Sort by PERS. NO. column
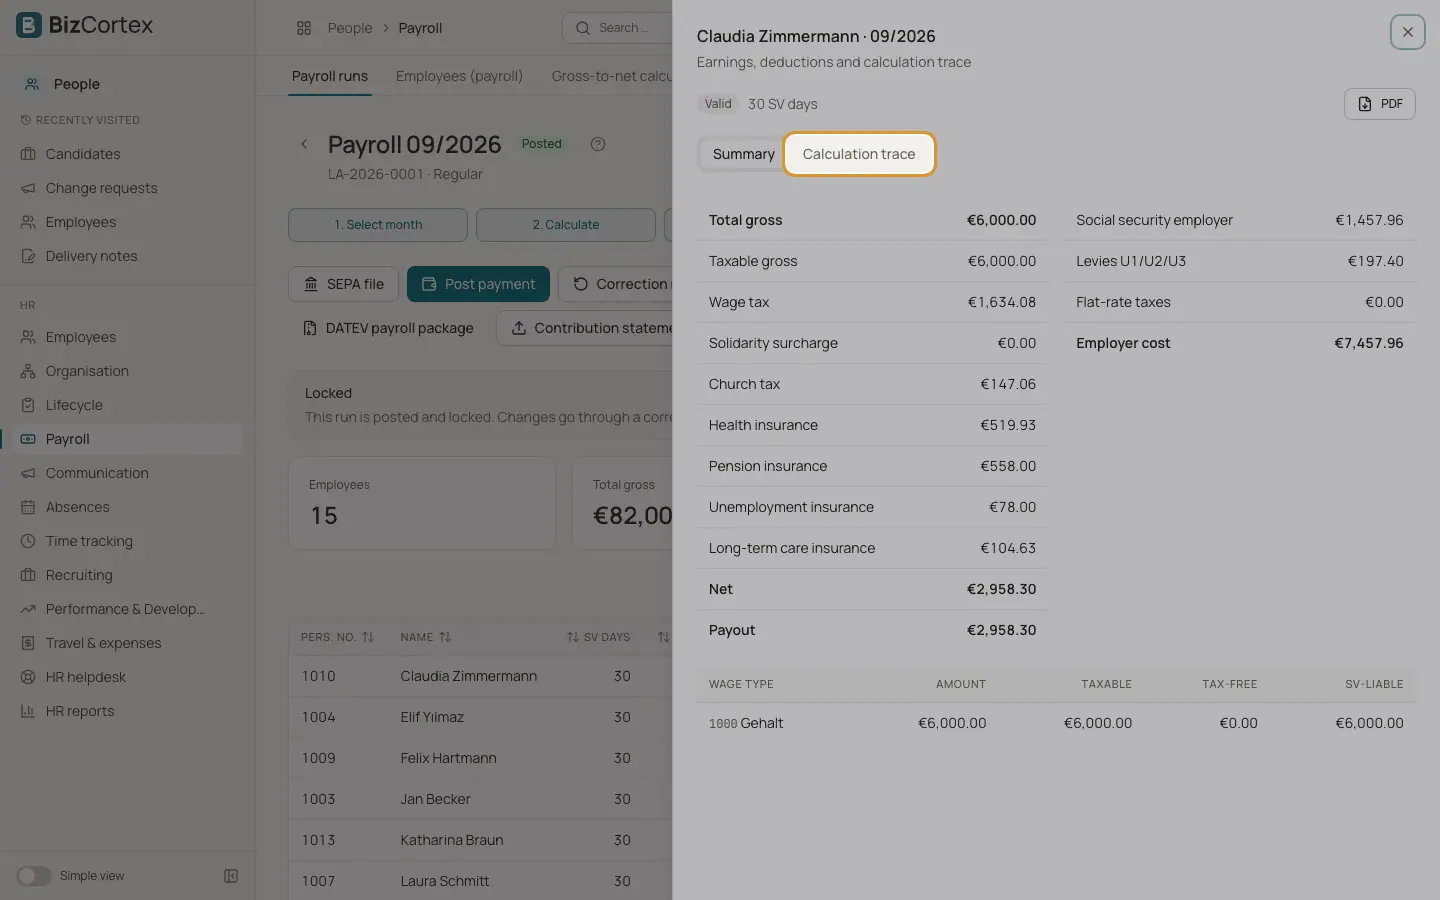The image size is (1440, 900). coord(337,637)
